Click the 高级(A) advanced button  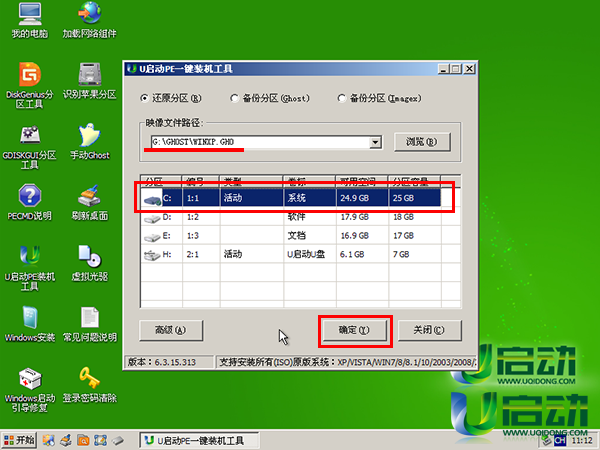[171, 330]
